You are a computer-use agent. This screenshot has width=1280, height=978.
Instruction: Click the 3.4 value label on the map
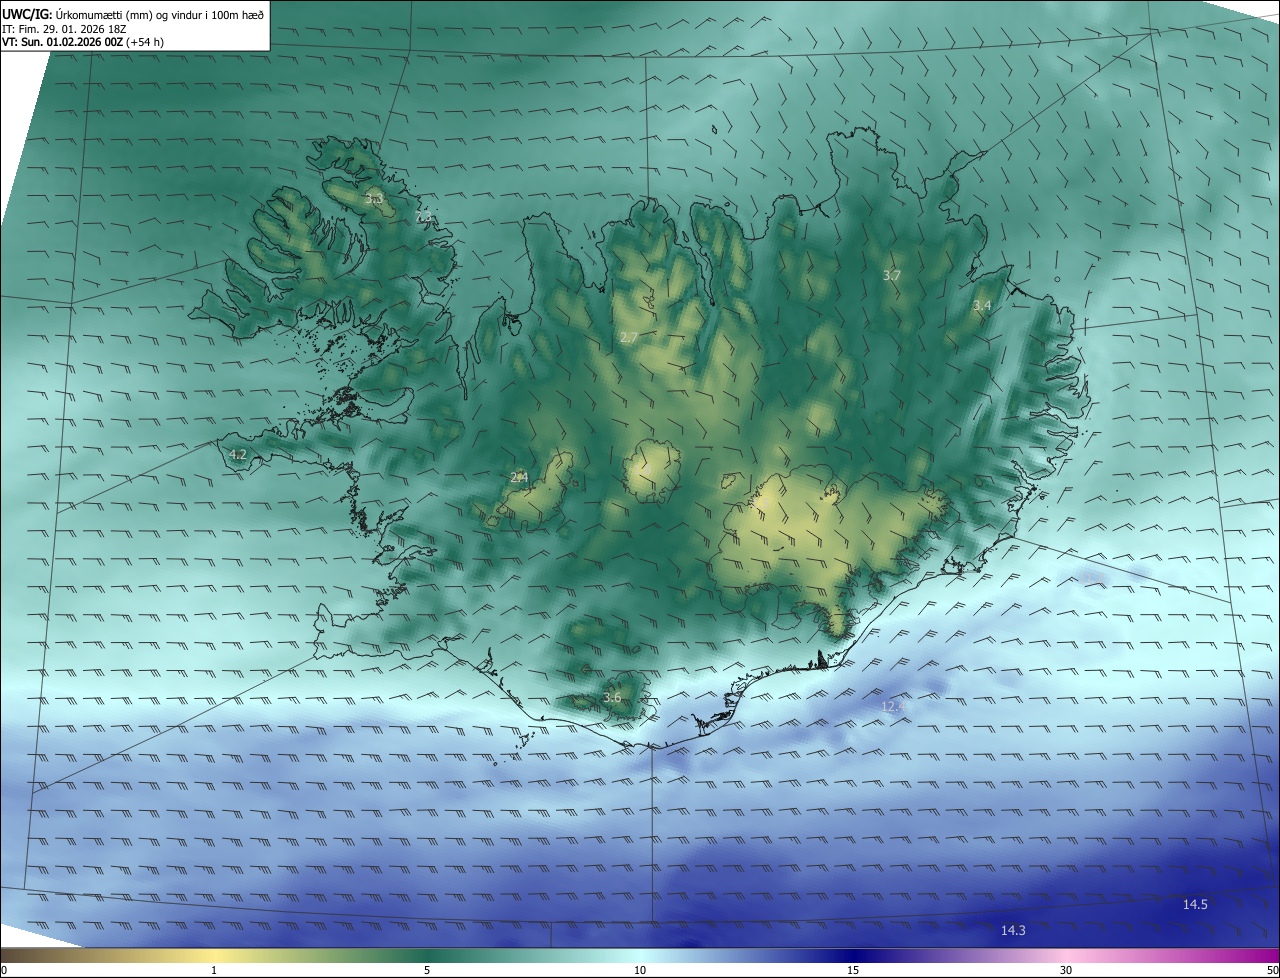click(x=982, y=305)
